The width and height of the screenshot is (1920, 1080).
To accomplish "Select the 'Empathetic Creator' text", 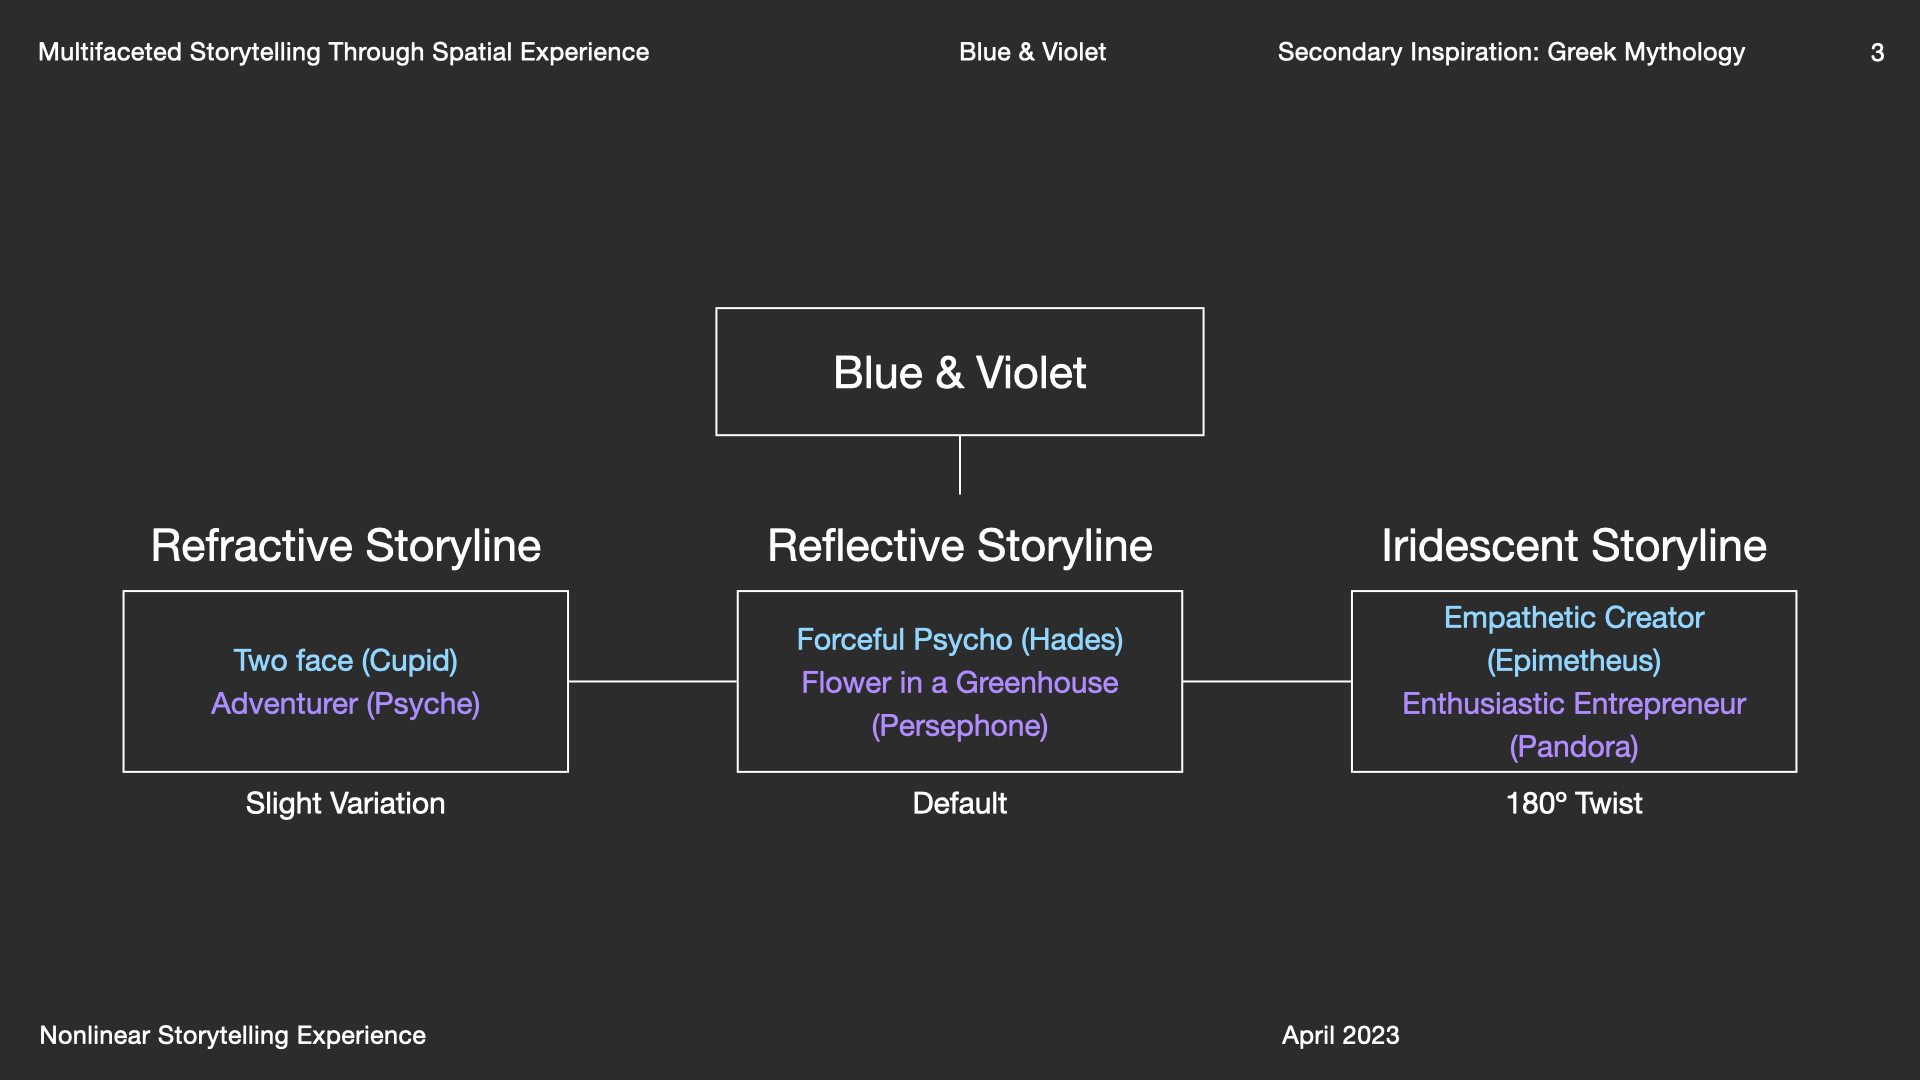I will [x=1573, y=618].
